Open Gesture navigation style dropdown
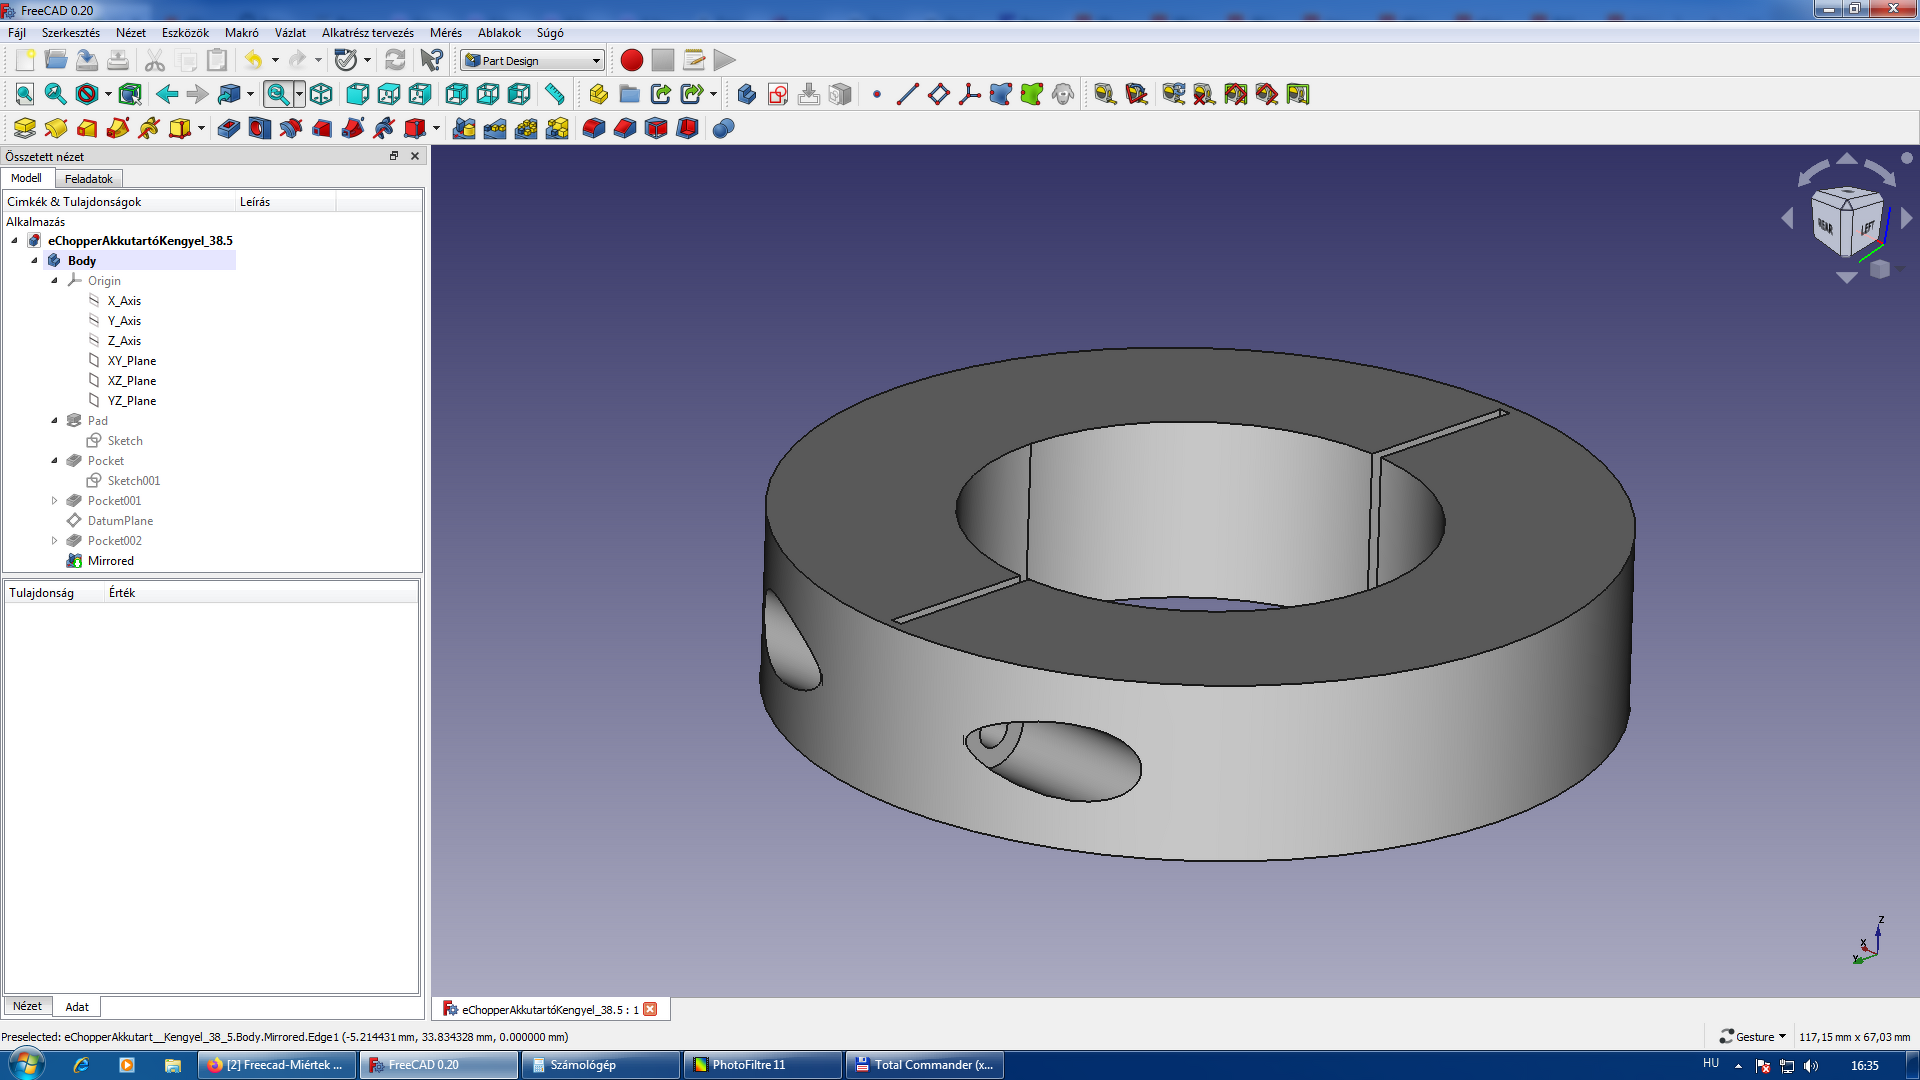Screen dimensions: 1920x1080 (x=1754, y=1037)
